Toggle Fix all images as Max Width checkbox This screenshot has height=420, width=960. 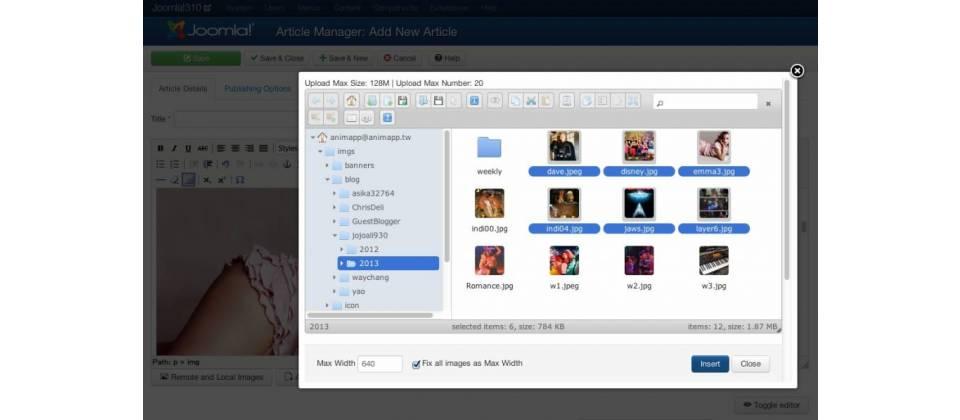click(x=416, y=364)
